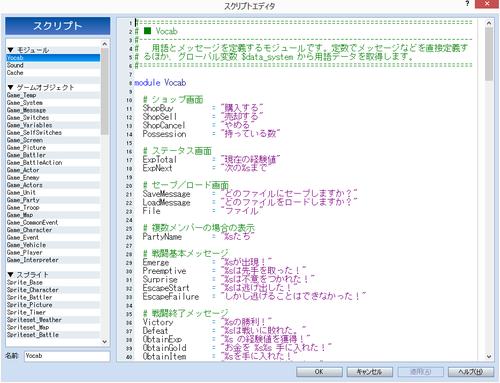The height and width of the screenshot is (383, 500).
Task: Click the code editor scroll up arrow
Action: point(489,23)
